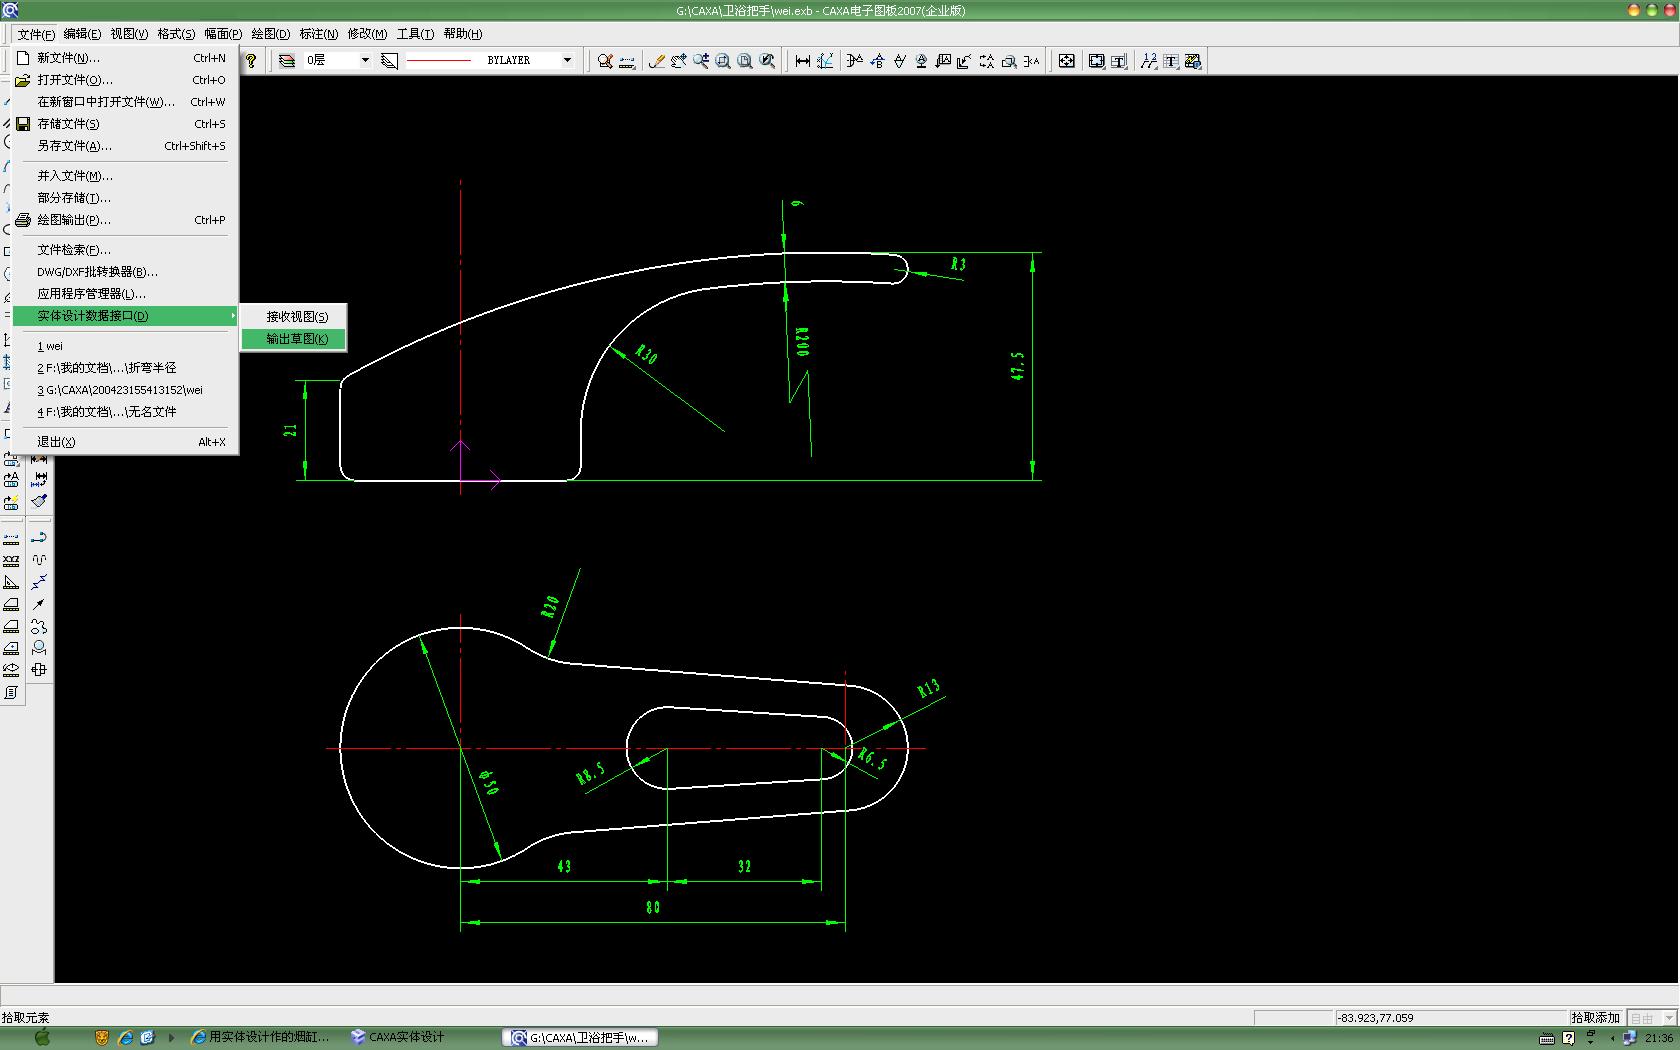Click the linear dimension tool icon
The image size is (1680, 1050).
pos(803,61)
